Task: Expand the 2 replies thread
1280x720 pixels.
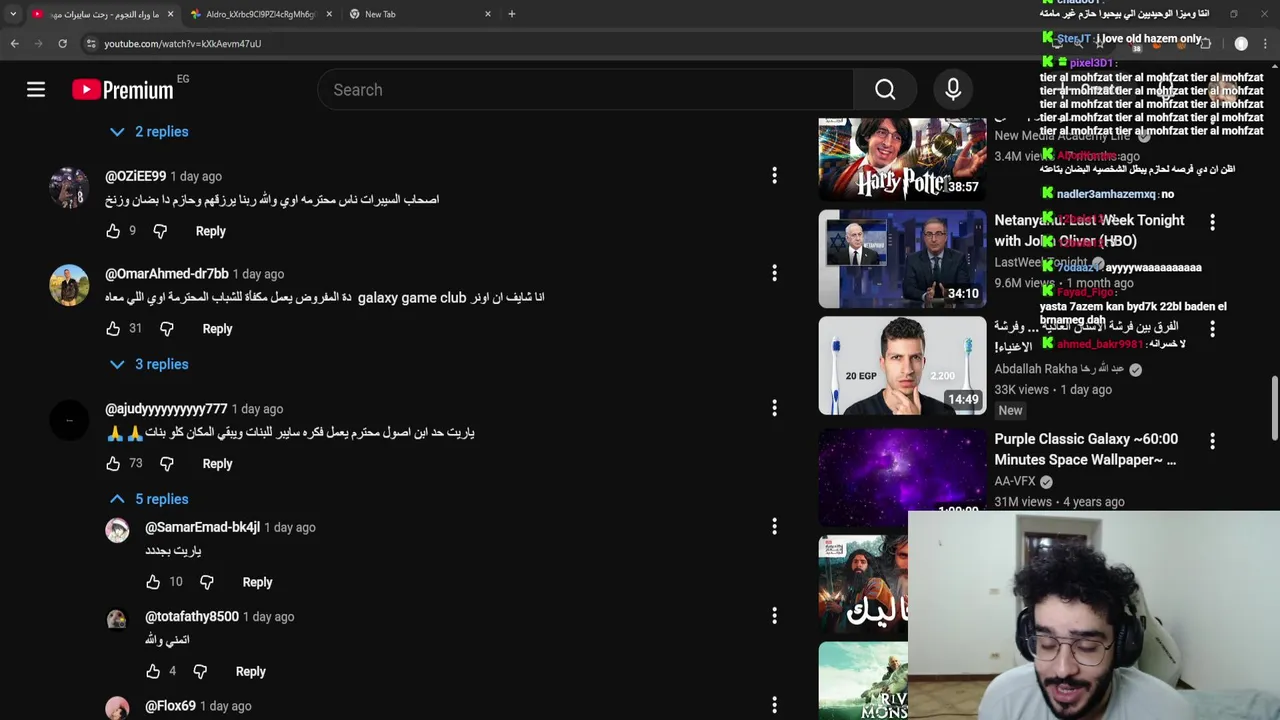Action: click(x=149, y=132)
